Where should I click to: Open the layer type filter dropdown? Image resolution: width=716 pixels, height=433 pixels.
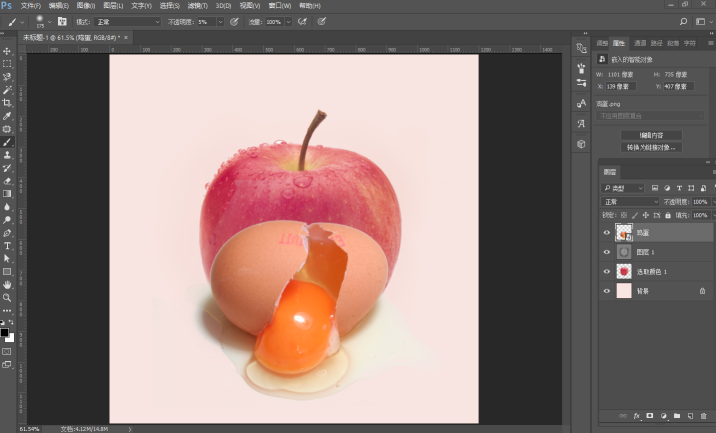click(x=623, y=188)
